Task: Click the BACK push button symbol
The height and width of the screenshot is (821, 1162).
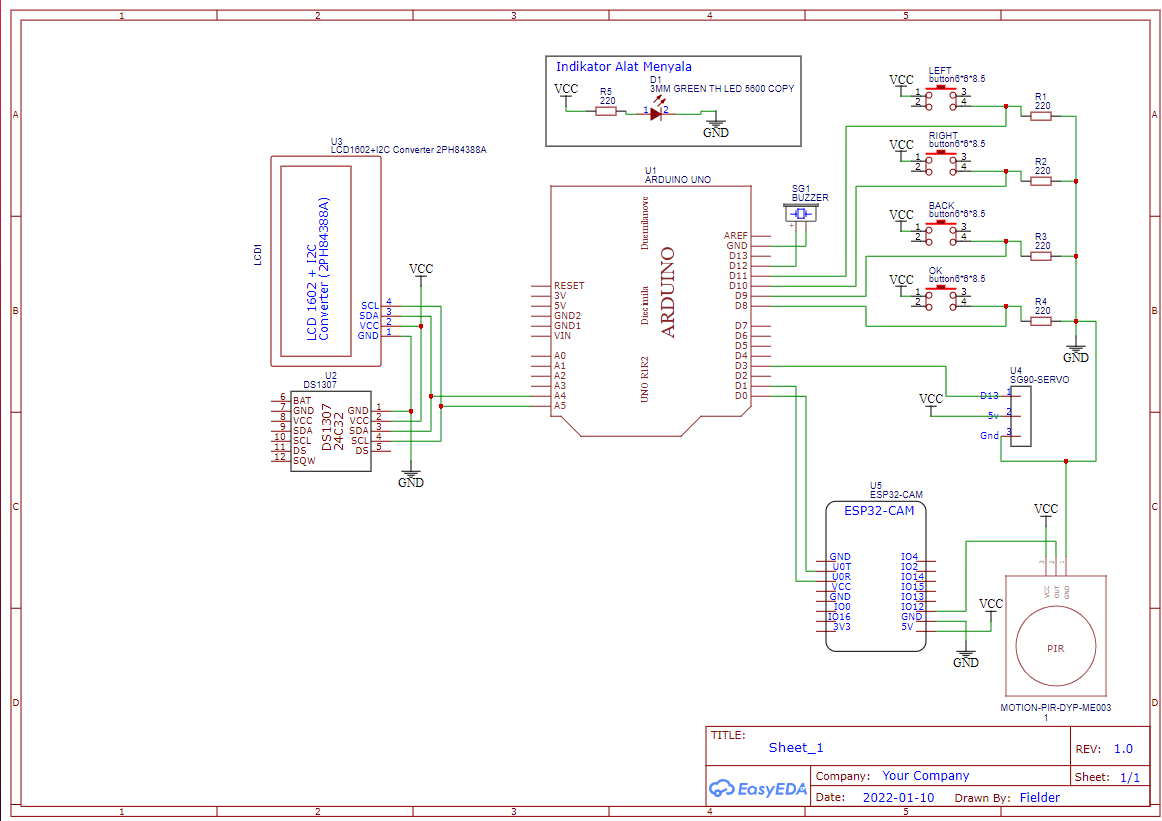Action: point(940,232)
